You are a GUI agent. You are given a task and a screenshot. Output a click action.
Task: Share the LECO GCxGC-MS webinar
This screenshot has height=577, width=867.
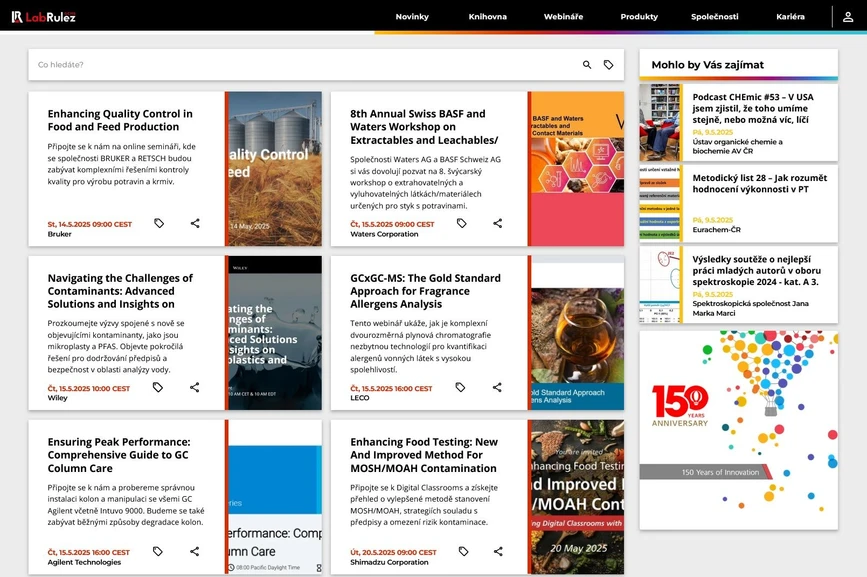[x=497, y=387]
